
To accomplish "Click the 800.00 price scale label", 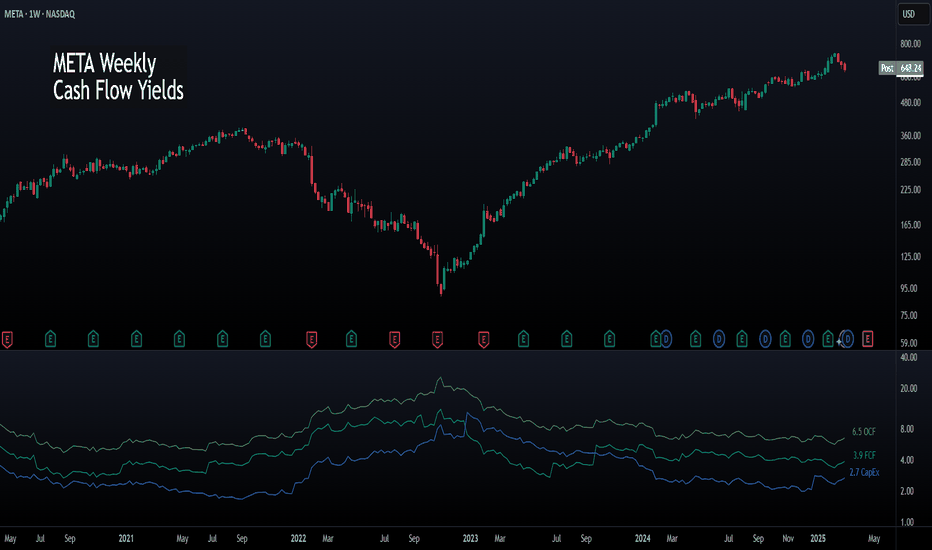I will (x=910, y=44).
